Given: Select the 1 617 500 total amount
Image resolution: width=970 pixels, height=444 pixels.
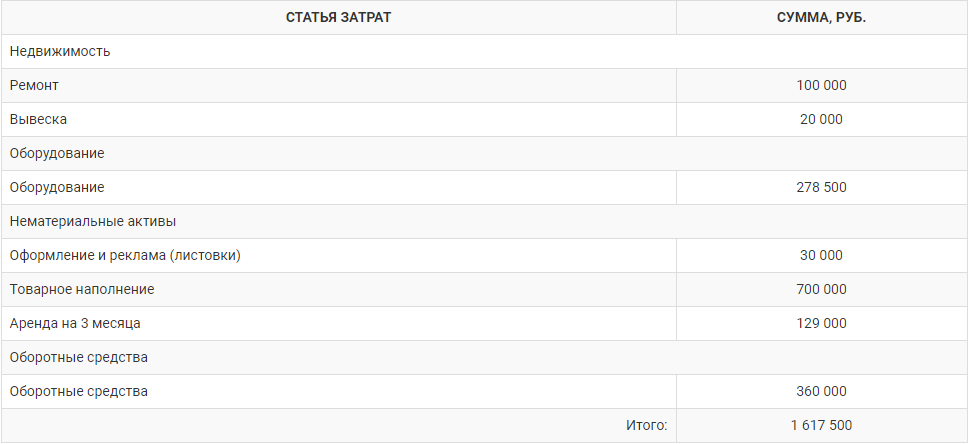Looking at the screenshot, I should tap(822, 425).
